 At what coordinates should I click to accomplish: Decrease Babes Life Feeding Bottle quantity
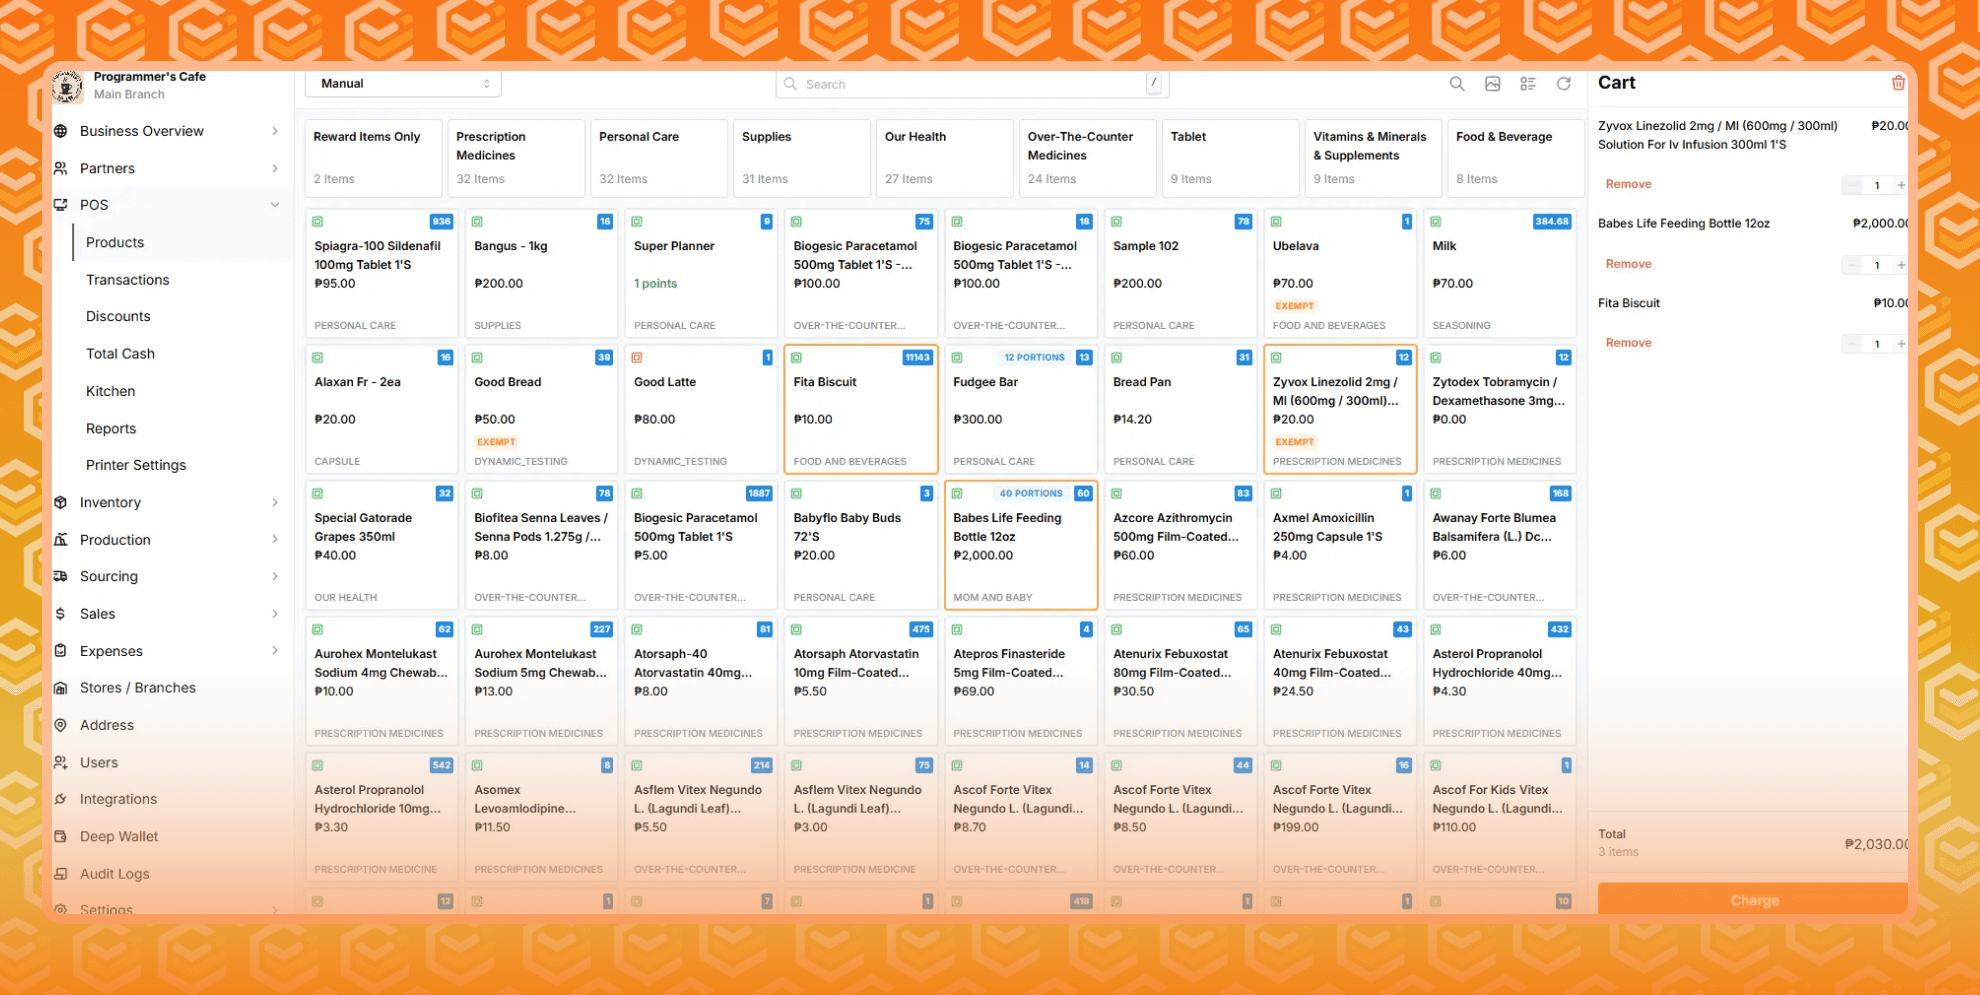point(1852,265)
